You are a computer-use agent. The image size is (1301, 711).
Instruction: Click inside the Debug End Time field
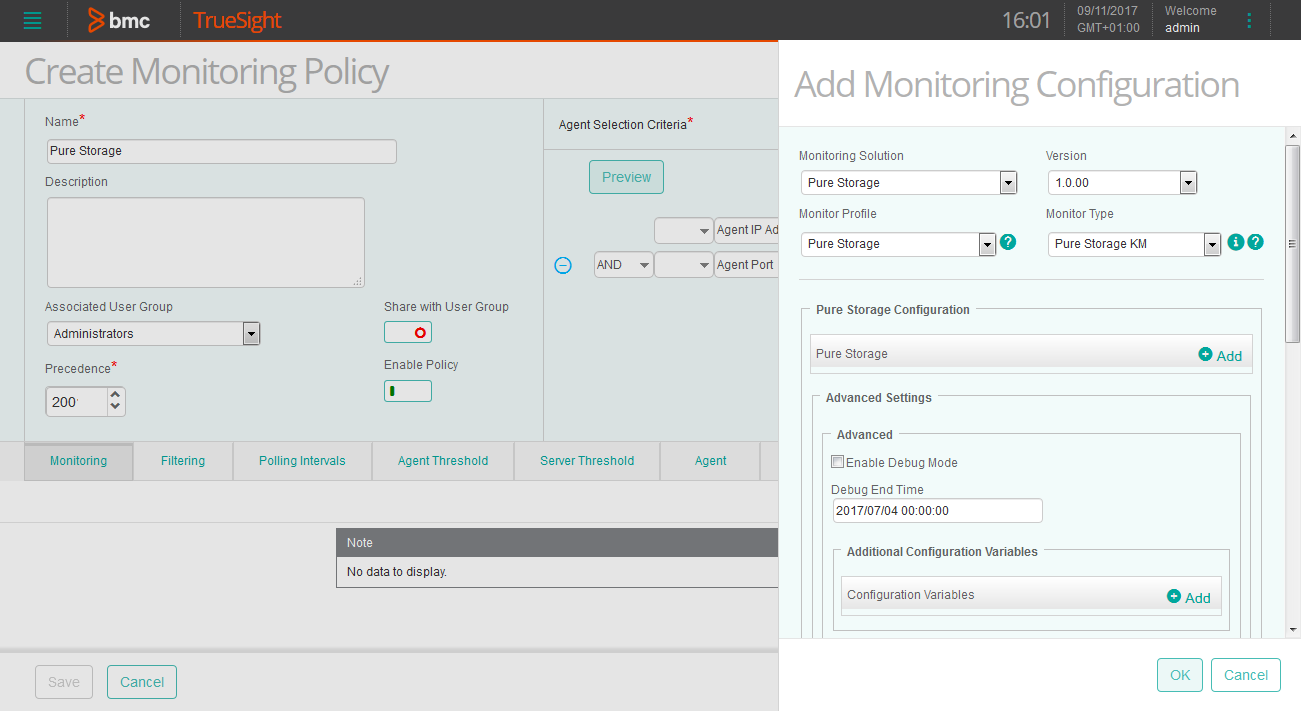click(937, 510)
